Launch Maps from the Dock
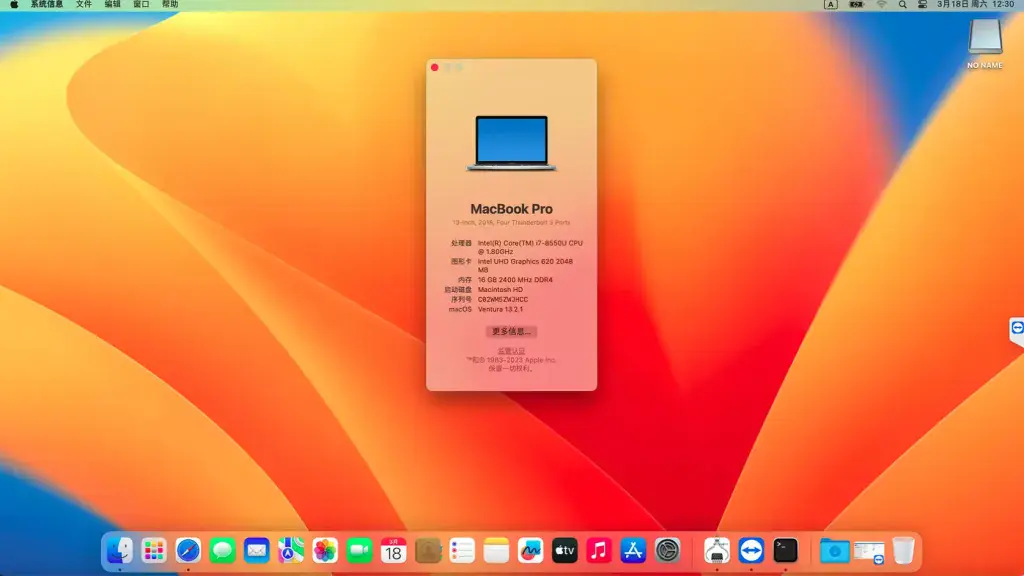Image resolution: width=1024 pixels, height=576 pixels. tap(291, 551)
